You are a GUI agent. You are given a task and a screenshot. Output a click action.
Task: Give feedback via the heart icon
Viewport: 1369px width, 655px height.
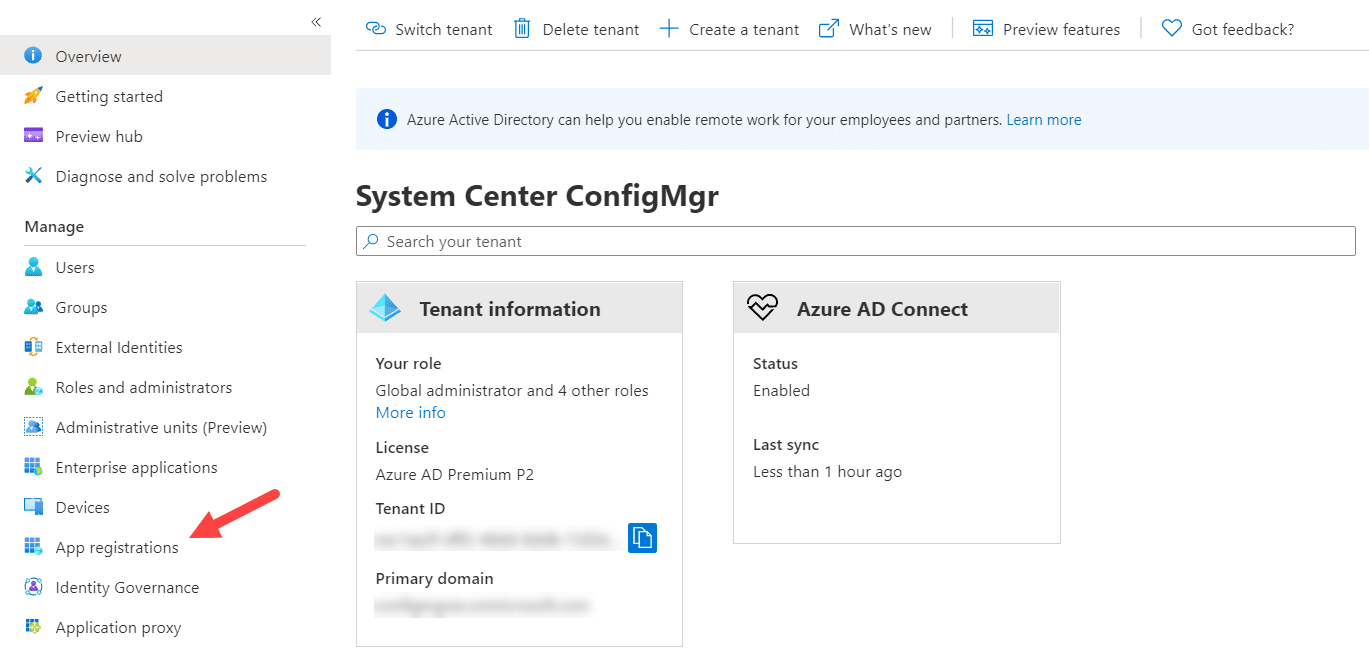click(x=1171, y=29)
